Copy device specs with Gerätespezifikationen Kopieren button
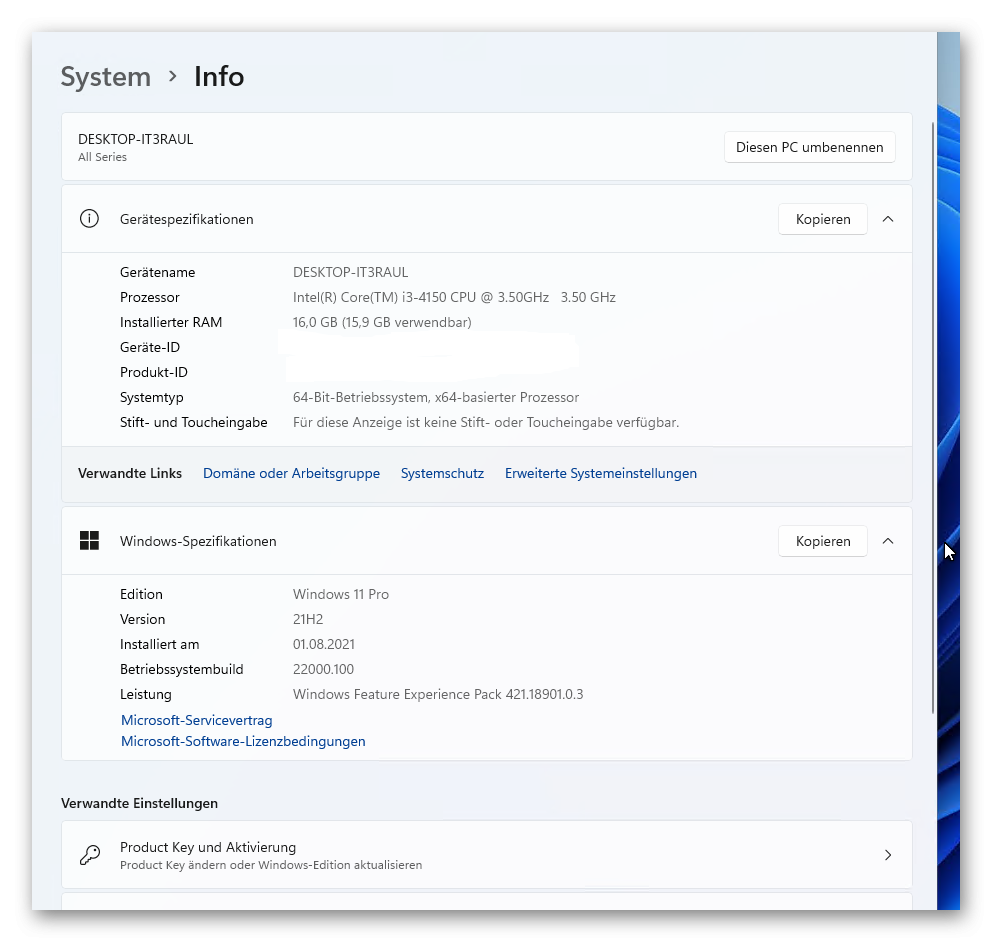Viewport: 992px width, 942px height. (x=822, y=219)
